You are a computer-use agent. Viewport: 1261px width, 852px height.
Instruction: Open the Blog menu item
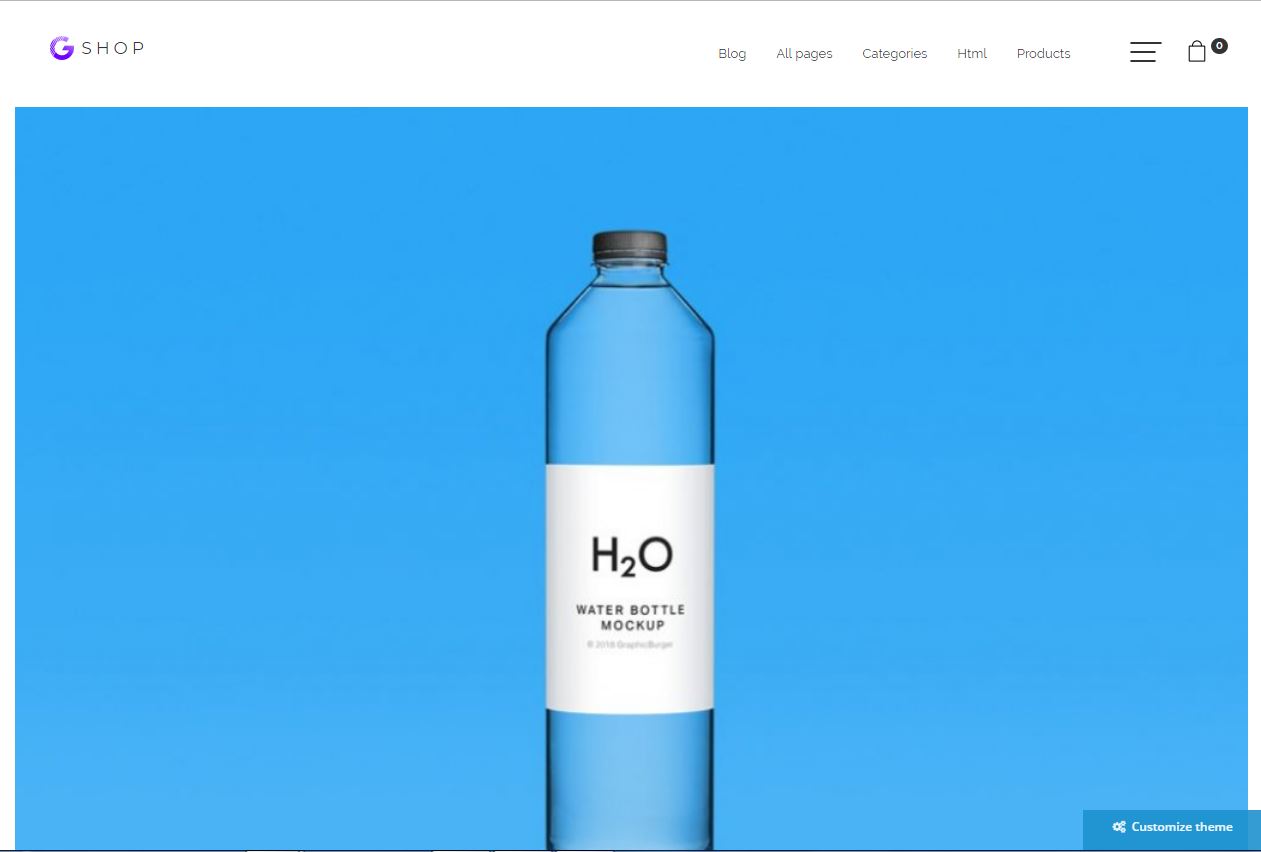pos(732,54)
